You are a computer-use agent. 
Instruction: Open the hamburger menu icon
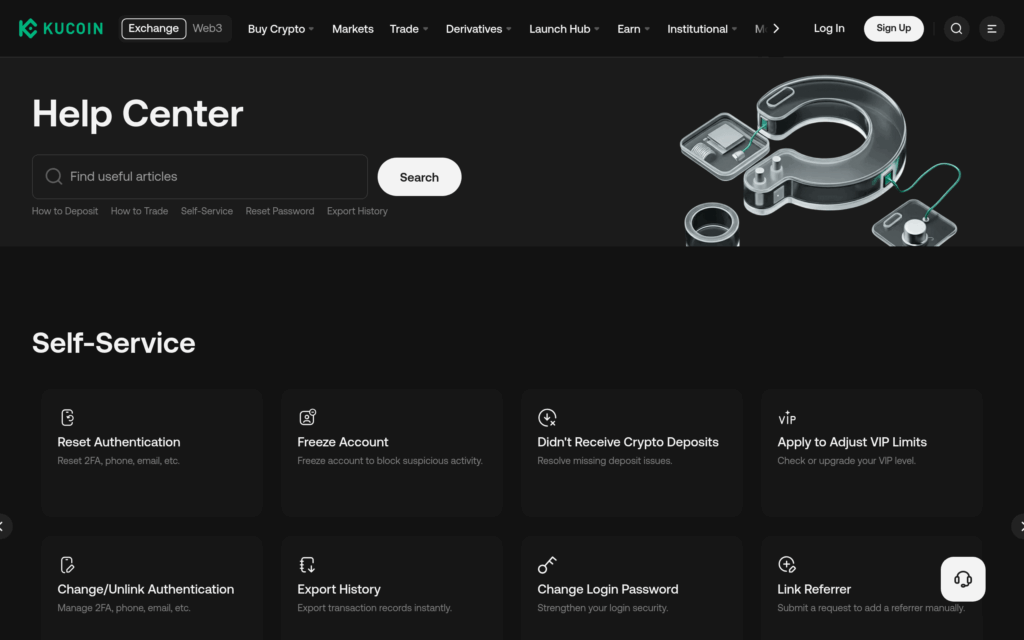point(991,28)
